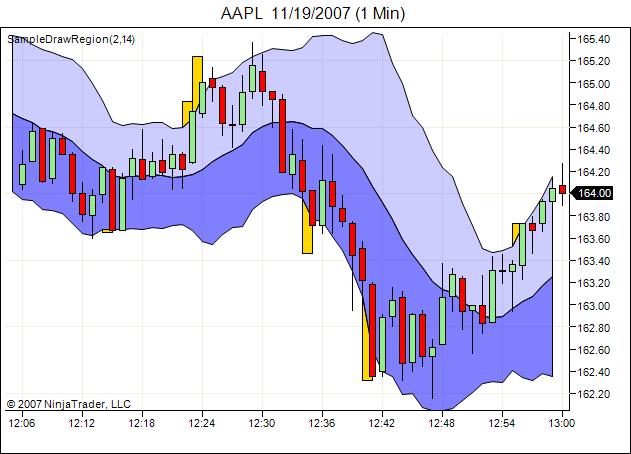This screenshot has height=454, width=631.
Task: Click the 12:48 time axis label
Action: click(442, 423)
